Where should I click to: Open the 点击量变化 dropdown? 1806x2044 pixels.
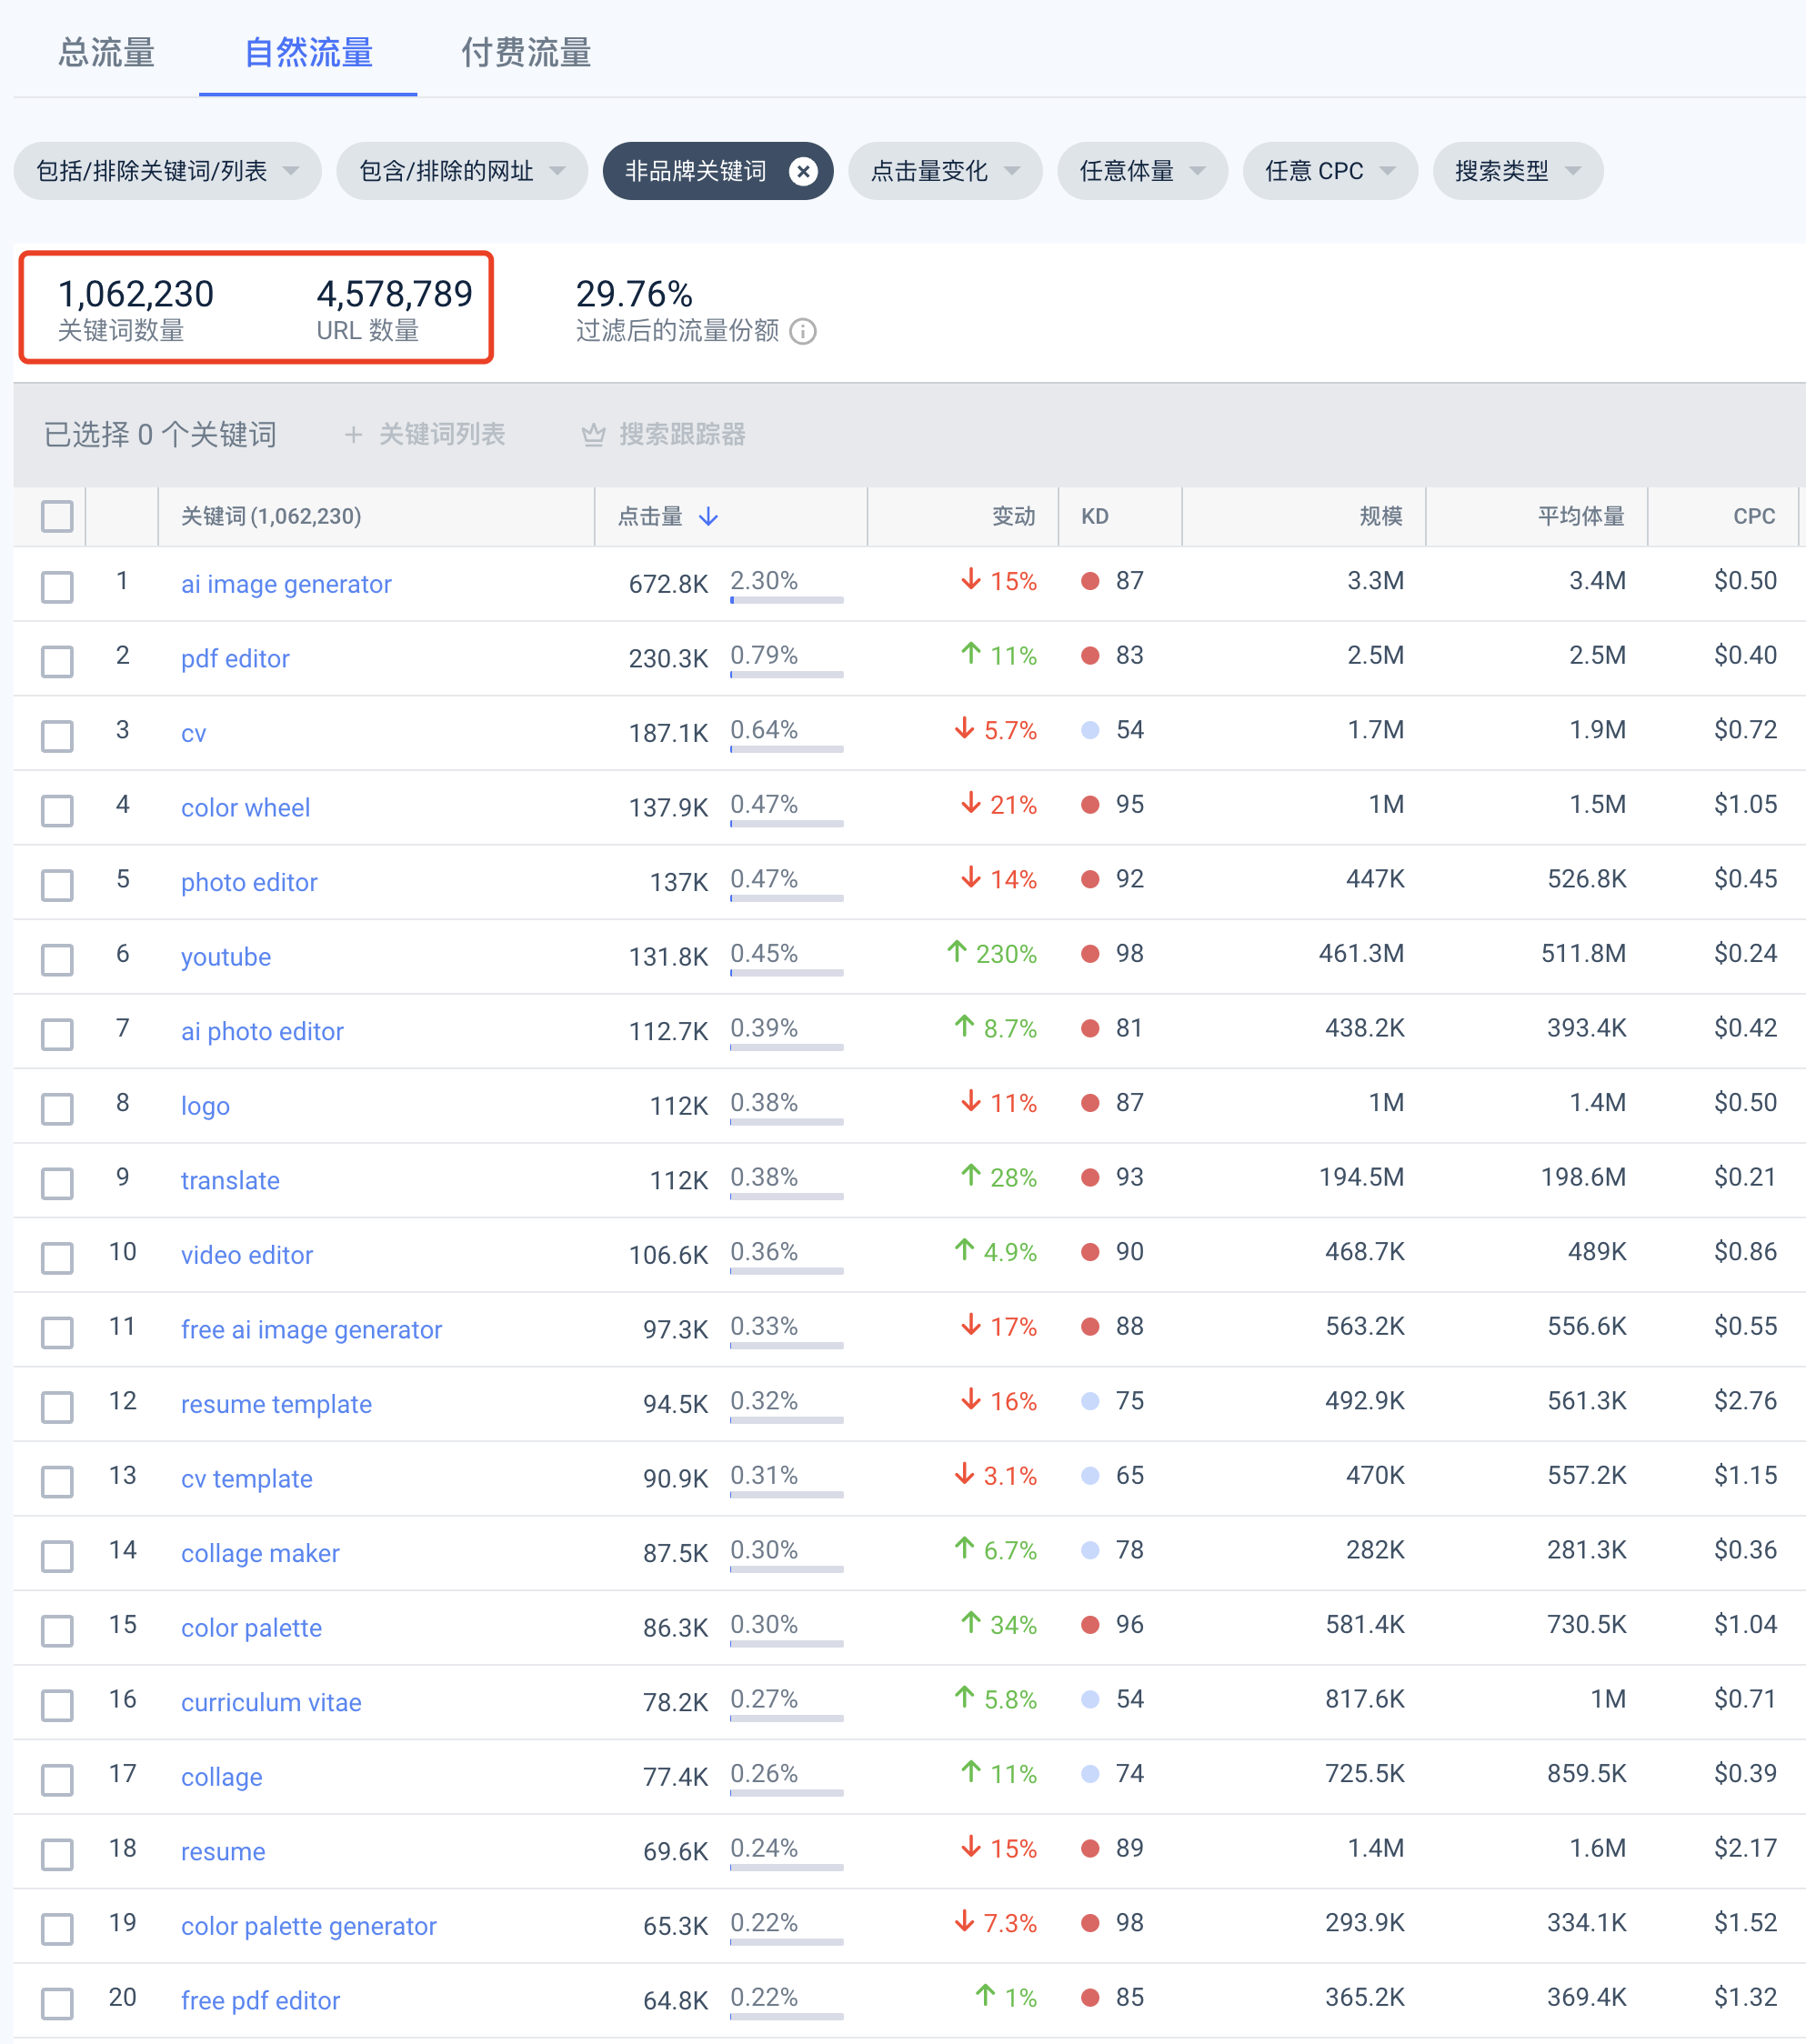[945, 171]
